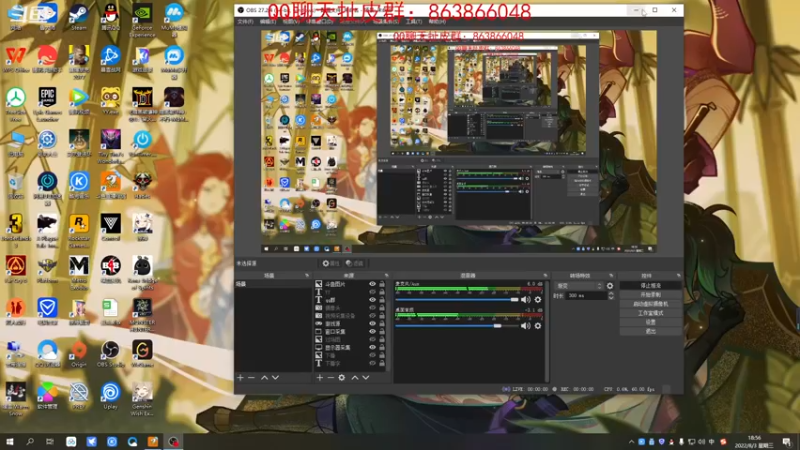Screen dimensions: 800x450
Task: Click the clock in the system tray
Action: (754, 441)
